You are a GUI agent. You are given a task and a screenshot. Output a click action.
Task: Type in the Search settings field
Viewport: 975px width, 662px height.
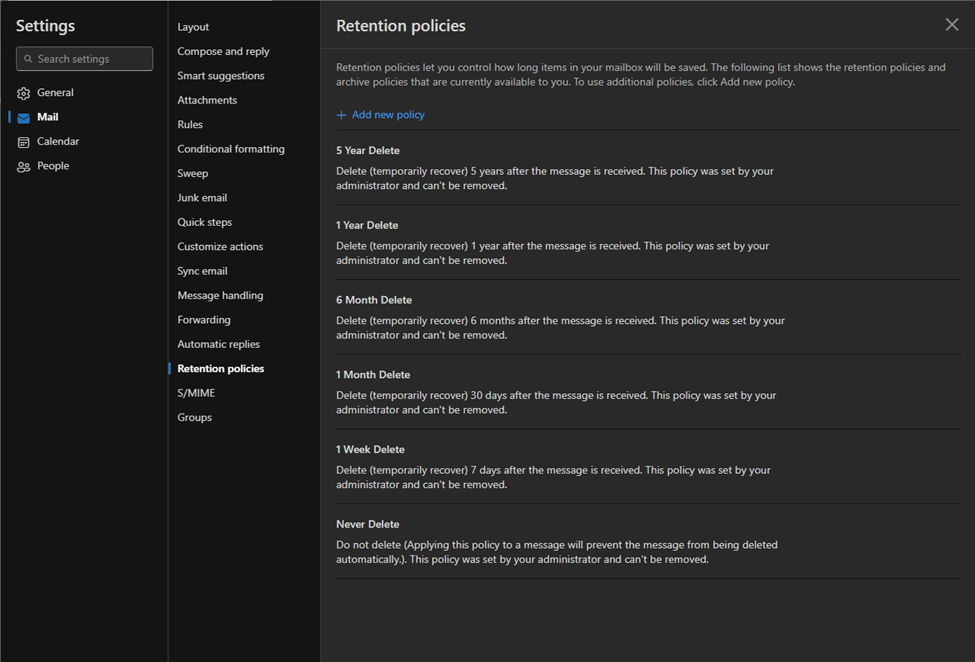[x=92, y=59]
